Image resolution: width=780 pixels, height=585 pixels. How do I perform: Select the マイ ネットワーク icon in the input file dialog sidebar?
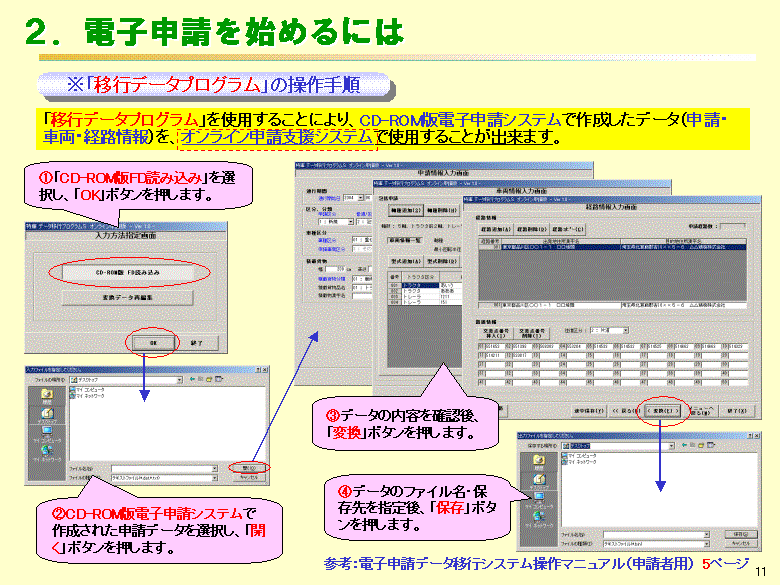[x=47, y=453]
